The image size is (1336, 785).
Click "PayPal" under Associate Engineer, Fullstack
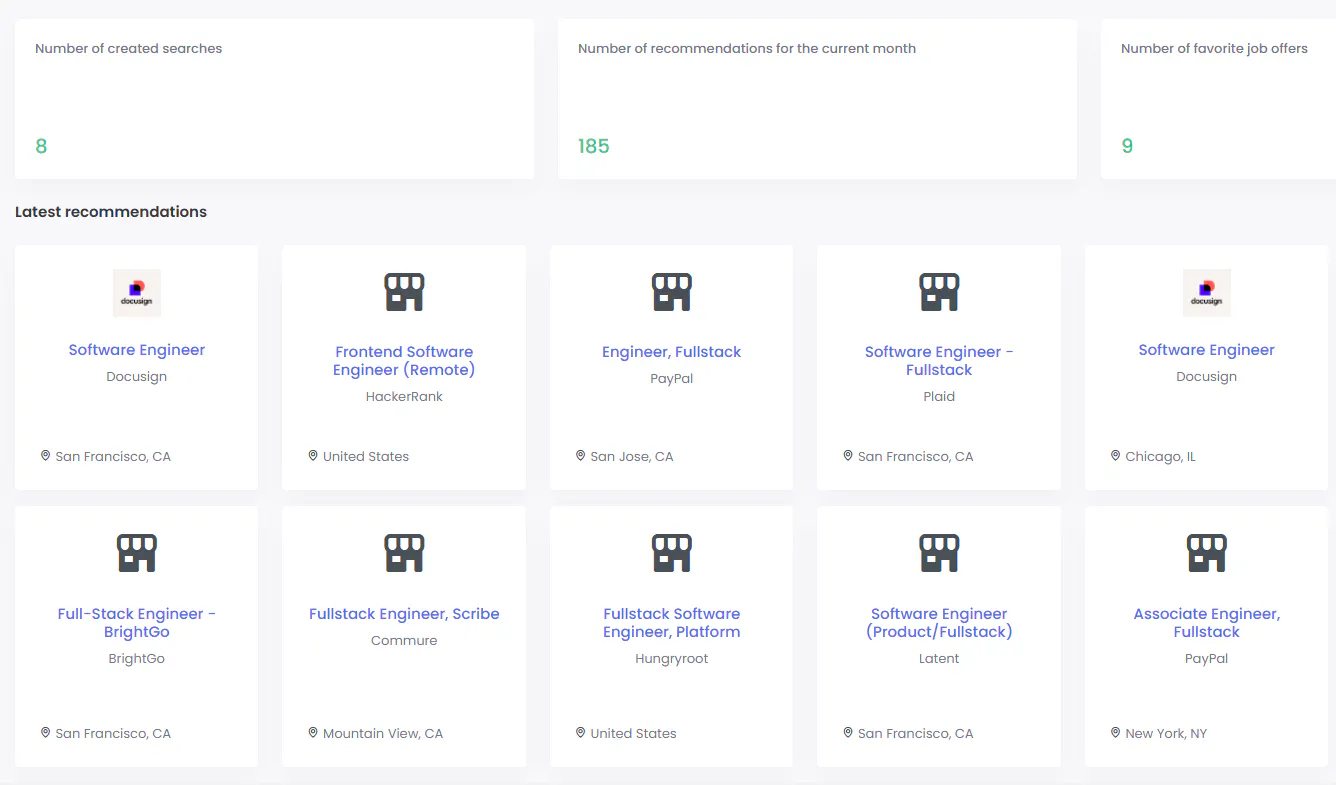pos(1207,659)
